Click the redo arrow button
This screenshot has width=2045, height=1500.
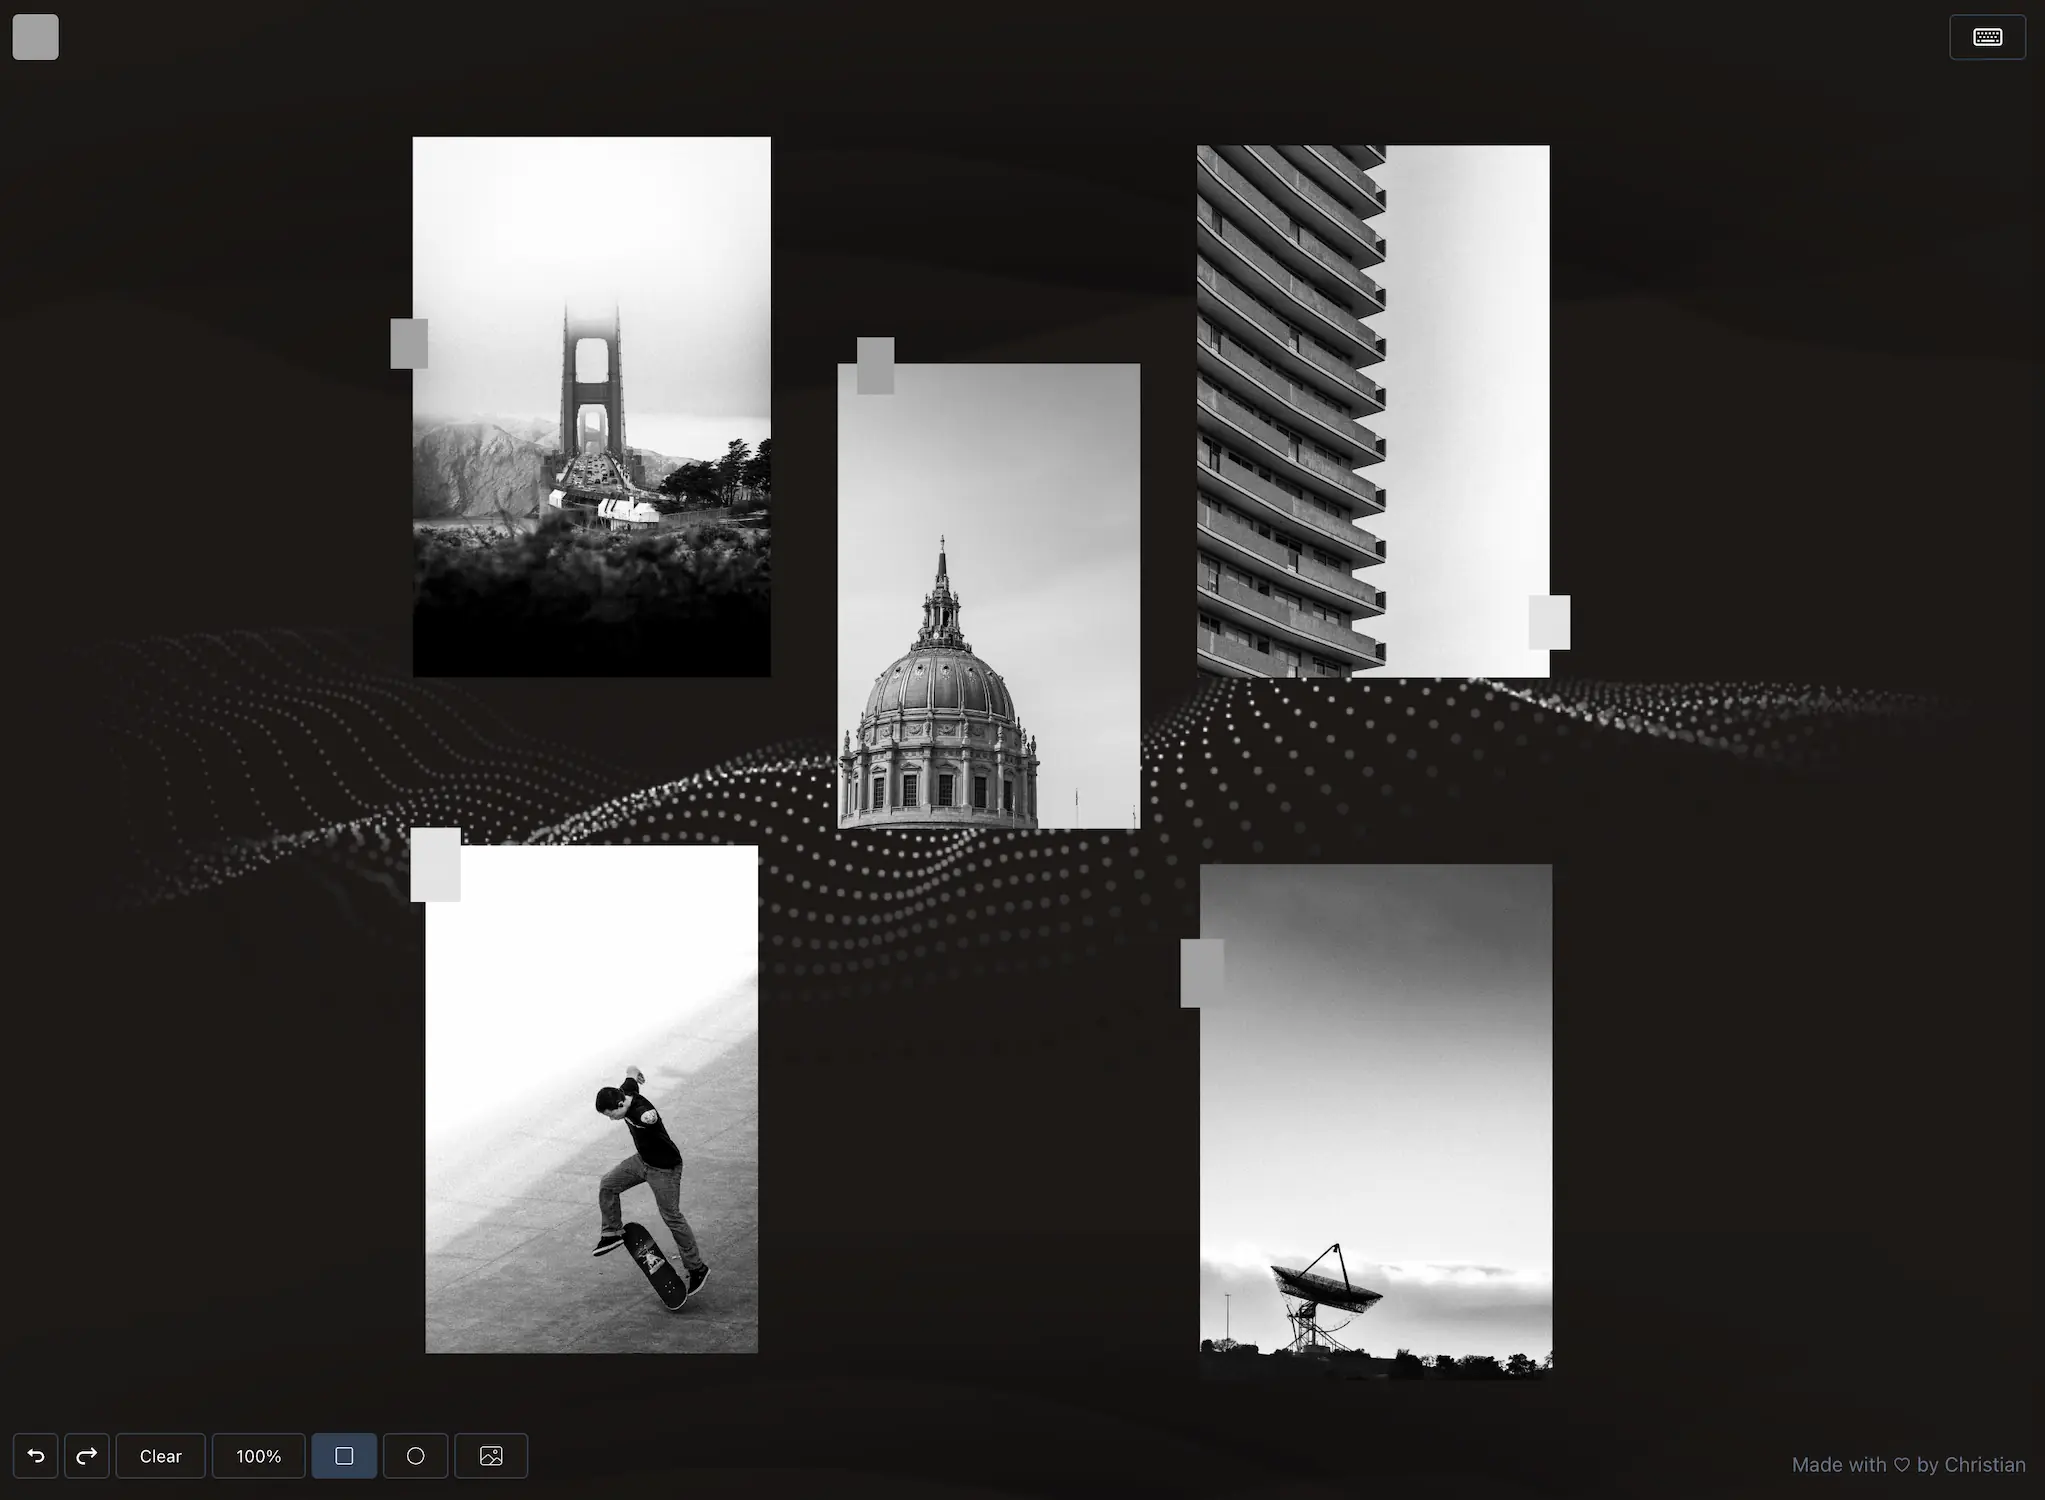[x=87, y=1456]
